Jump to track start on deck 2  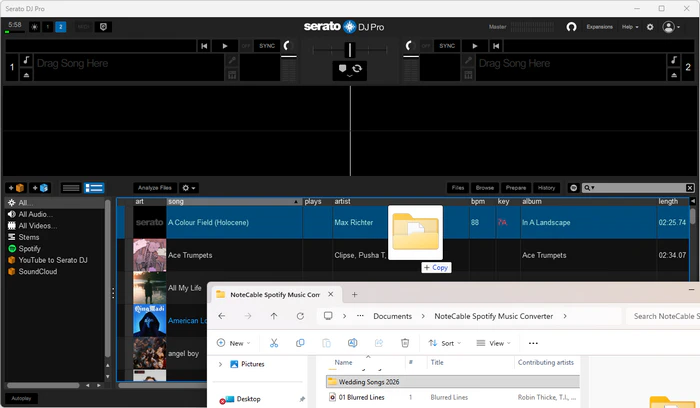pos(496,46)
